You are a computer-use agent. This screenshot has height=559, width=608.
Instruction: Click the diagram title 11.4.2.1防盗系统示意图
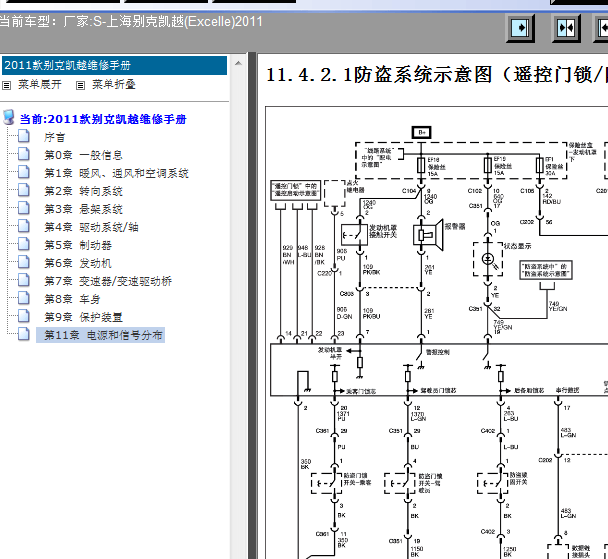(x=437, y=75)
